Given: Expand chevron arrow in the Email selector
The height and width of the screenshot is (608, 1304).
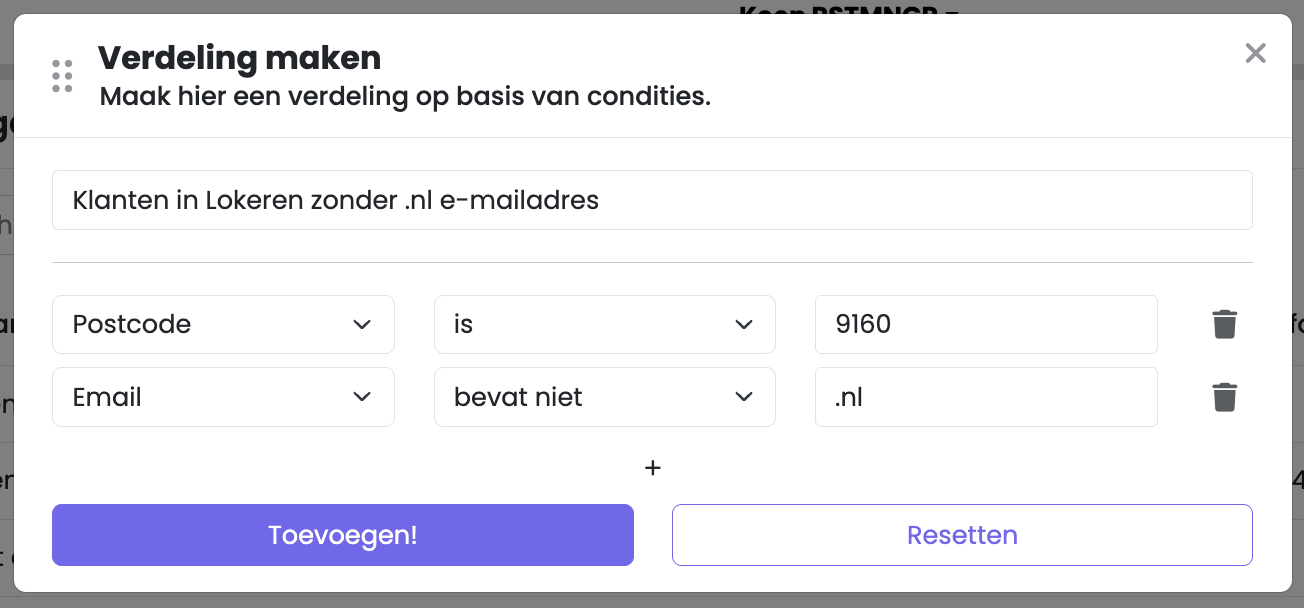Looking at the screenshot, I should 362,397.
